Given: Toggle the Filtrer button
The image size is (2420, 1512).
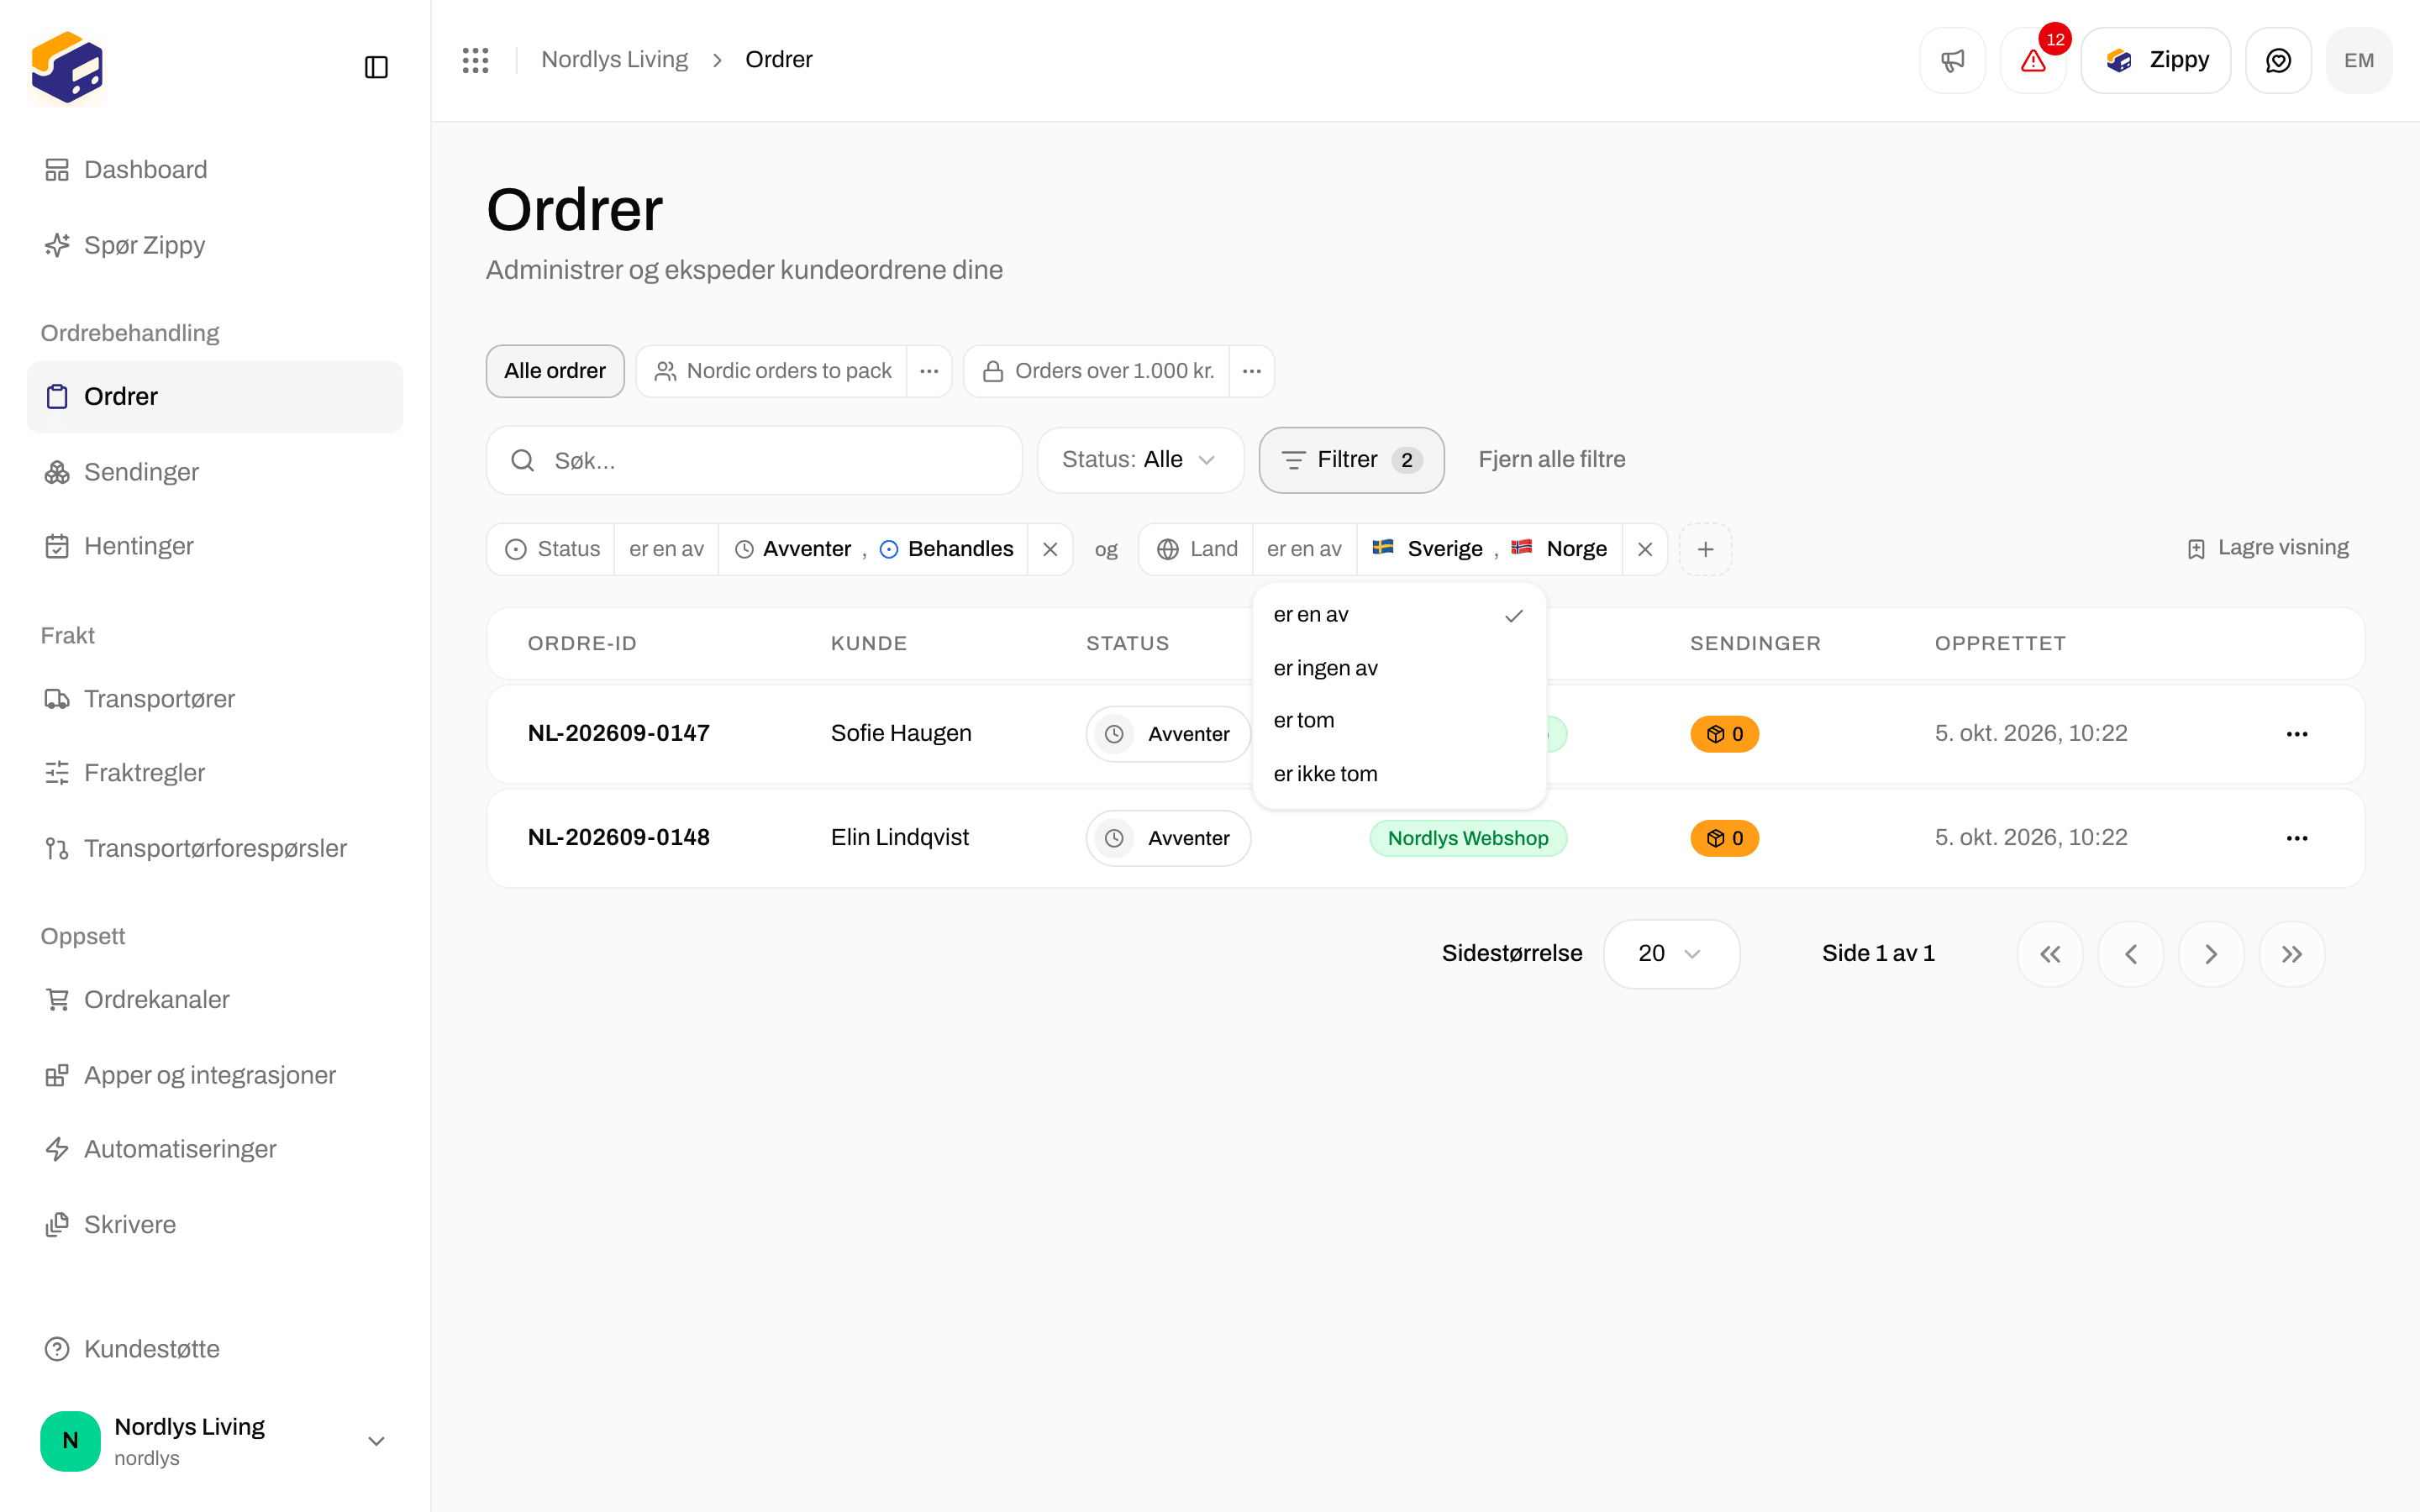Looking at the screenshot, I should coord(1351,460).
